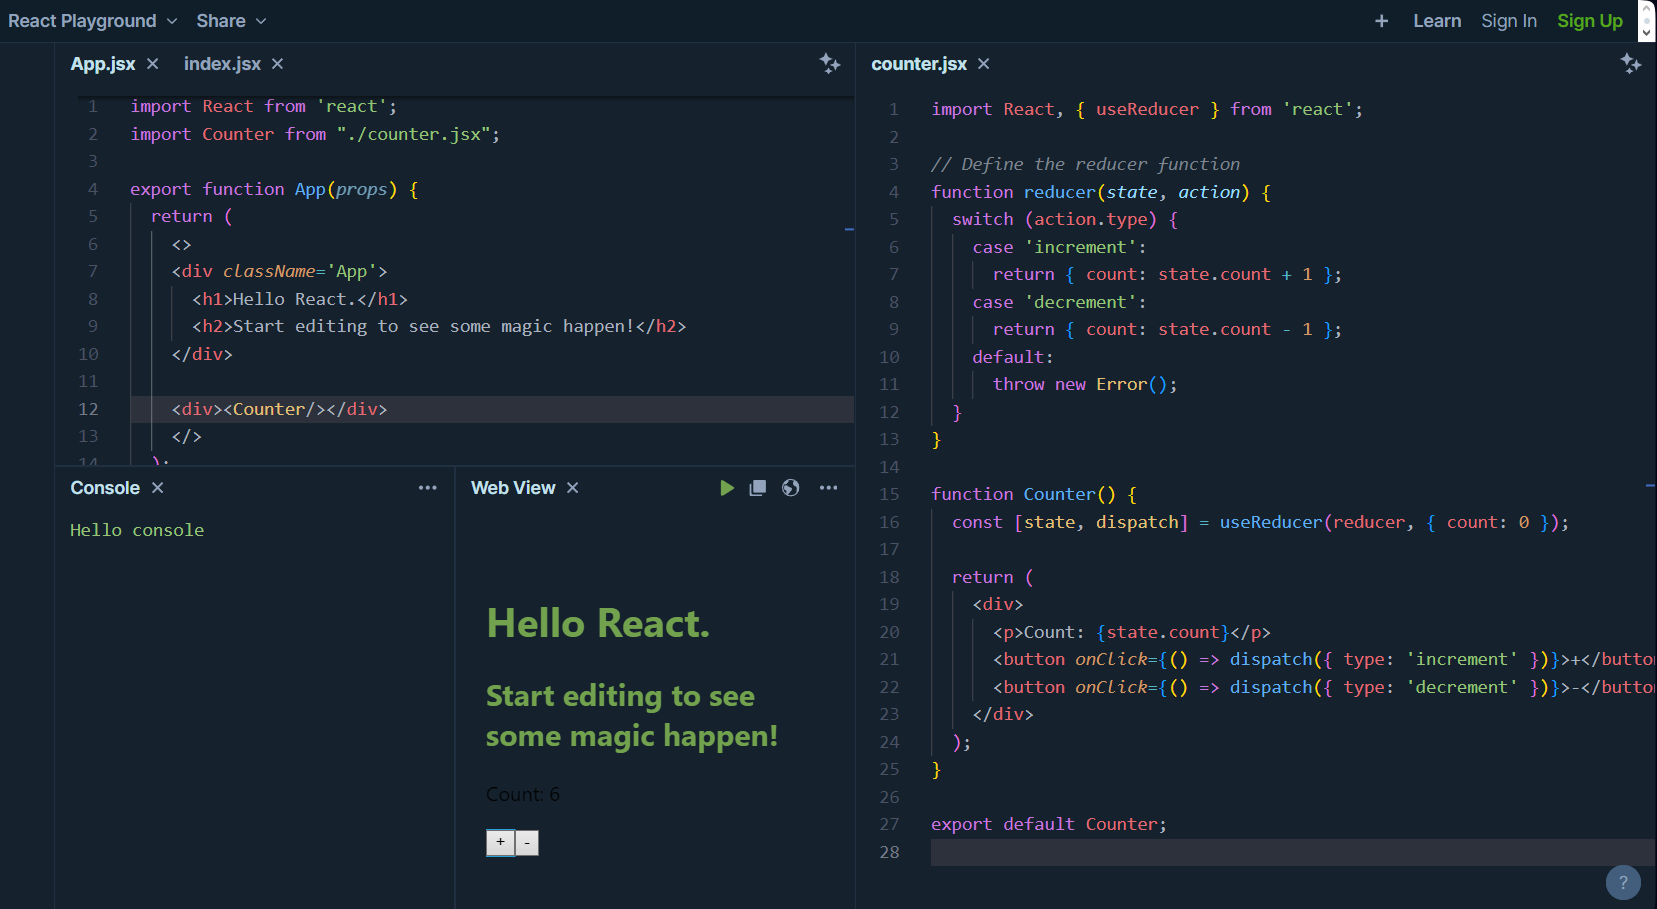The width and height of the screenshot is (1657, 909).
Task: Open the Console panel more options menu
Action: tap(428, 488)
